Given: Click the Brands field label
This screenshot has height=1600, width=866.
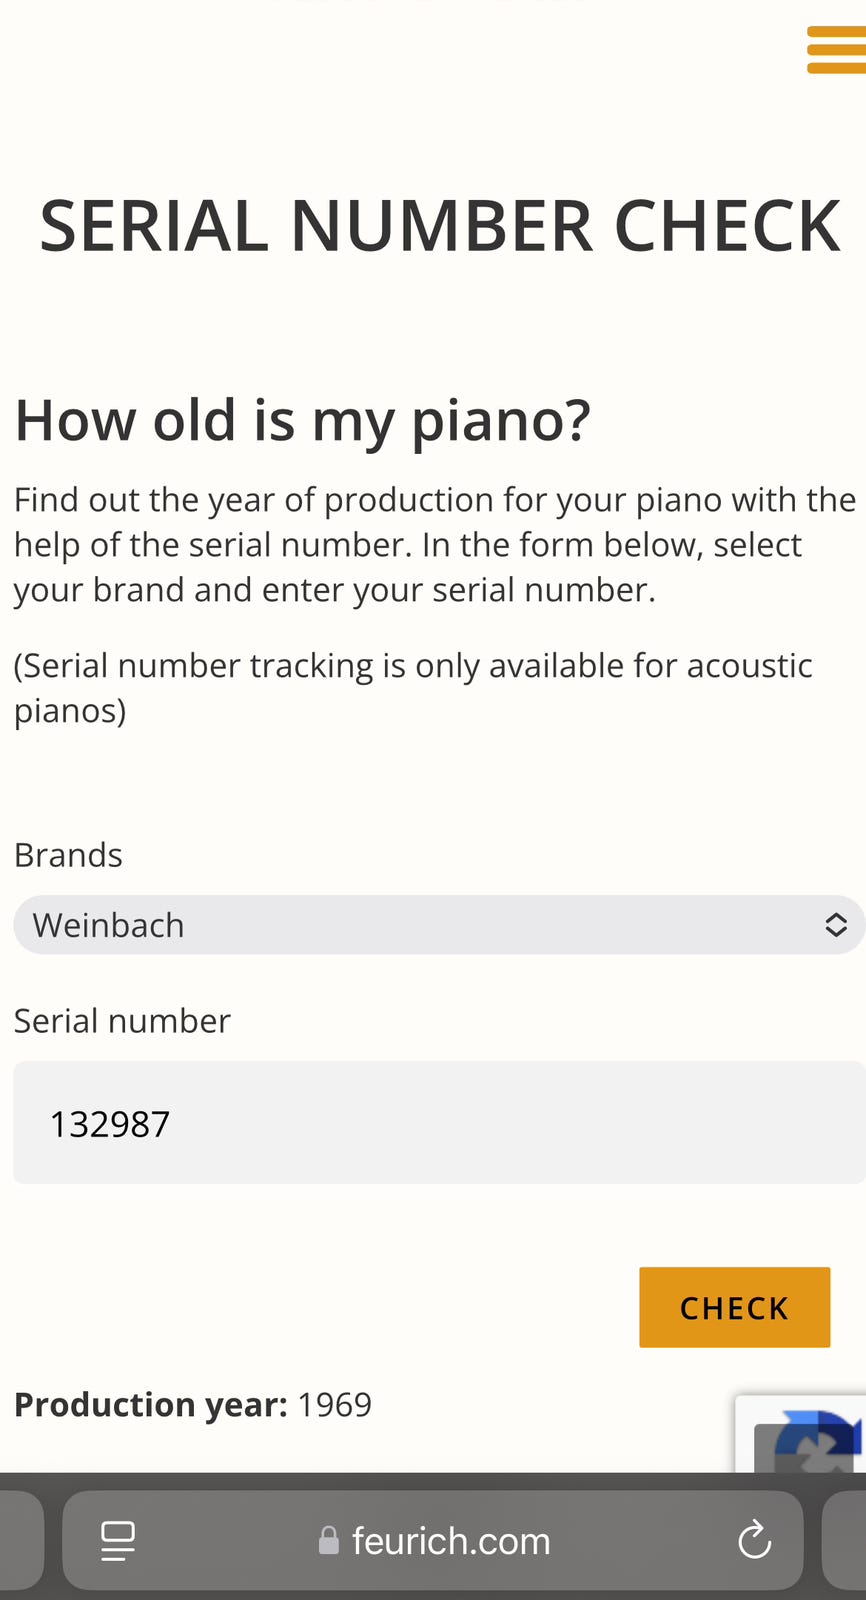Looking at the screenshot, I should tap(68, 855).
